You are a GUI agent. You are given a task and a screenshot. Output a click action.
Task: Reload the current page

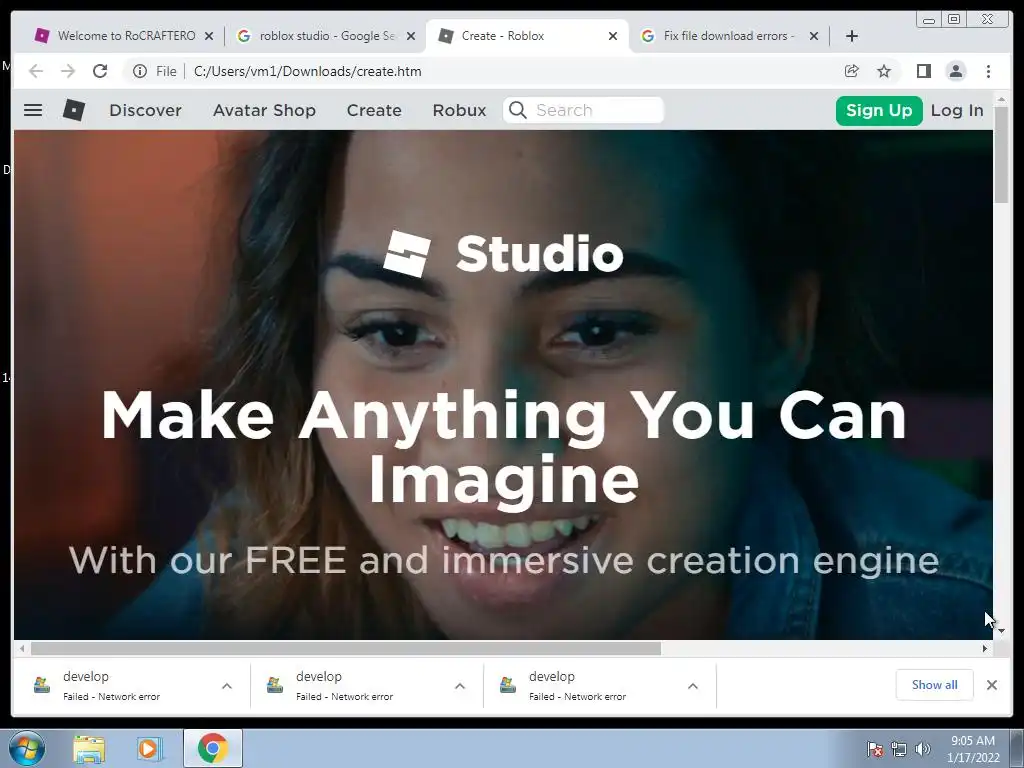(100, 71)
